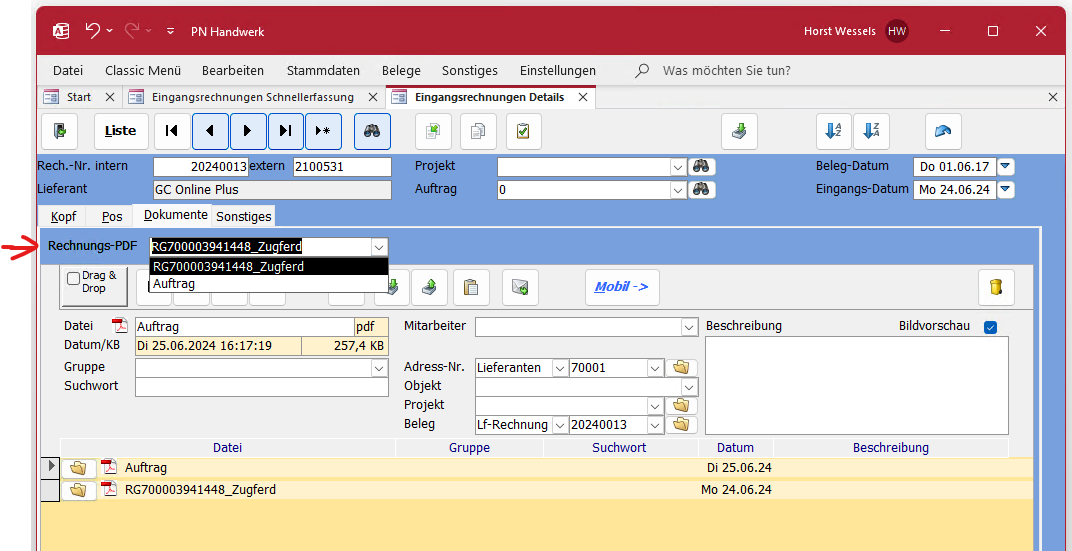Go to the previous record
This screenshot has width=1072, height=551.
(211, 131)
